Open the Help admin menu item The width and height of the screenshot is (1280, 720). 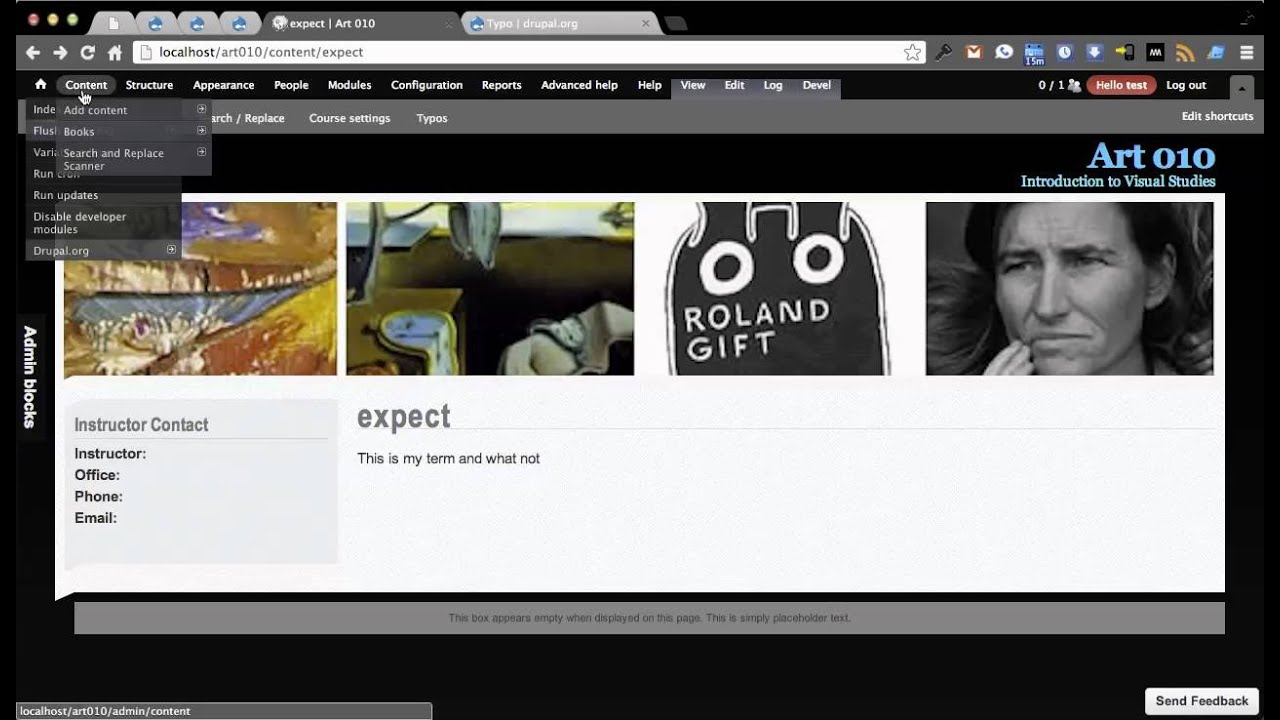(x=649, y=85)
